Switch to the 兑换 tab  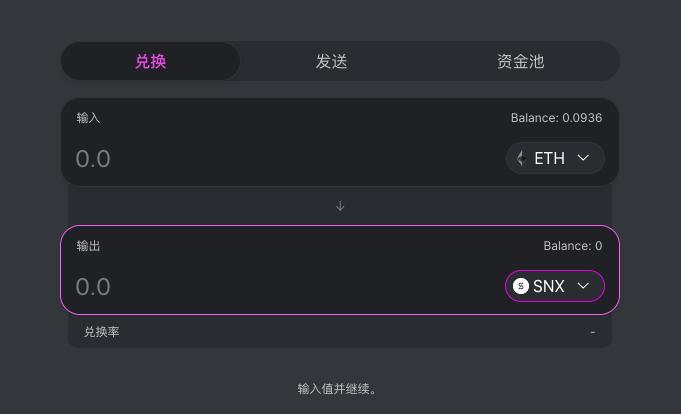pyautogui.click(x=150, y=61)
